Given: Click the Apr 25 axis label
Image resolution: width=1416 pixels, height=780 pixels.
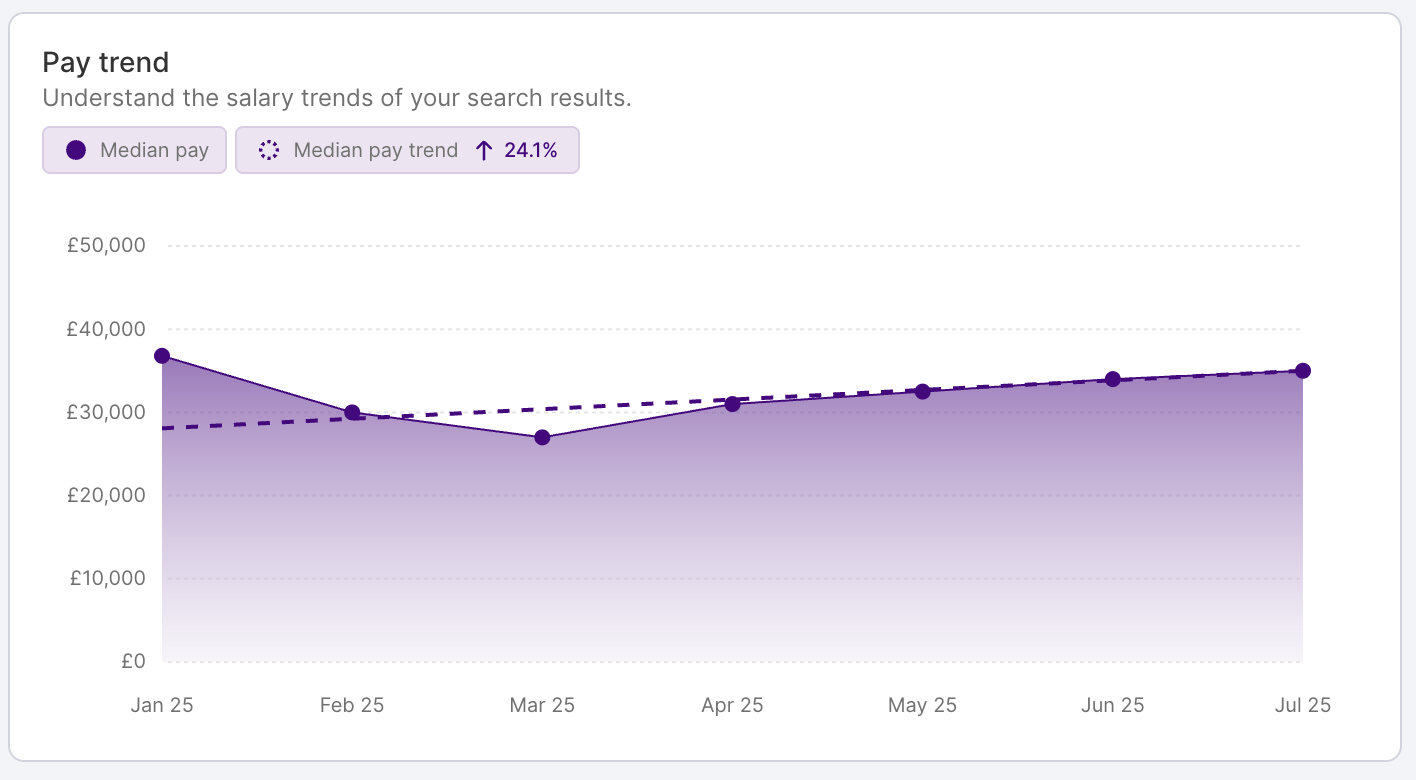Looking at the screenshot, I should [732, 705].
